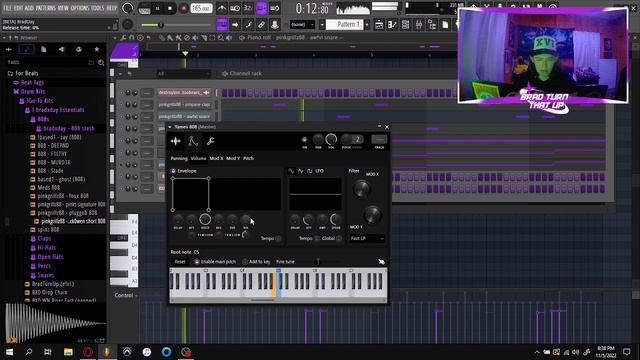Switch to the Panning envelope tab
Viewport: 640px width, 360px height.
click(x=179, y=158)
